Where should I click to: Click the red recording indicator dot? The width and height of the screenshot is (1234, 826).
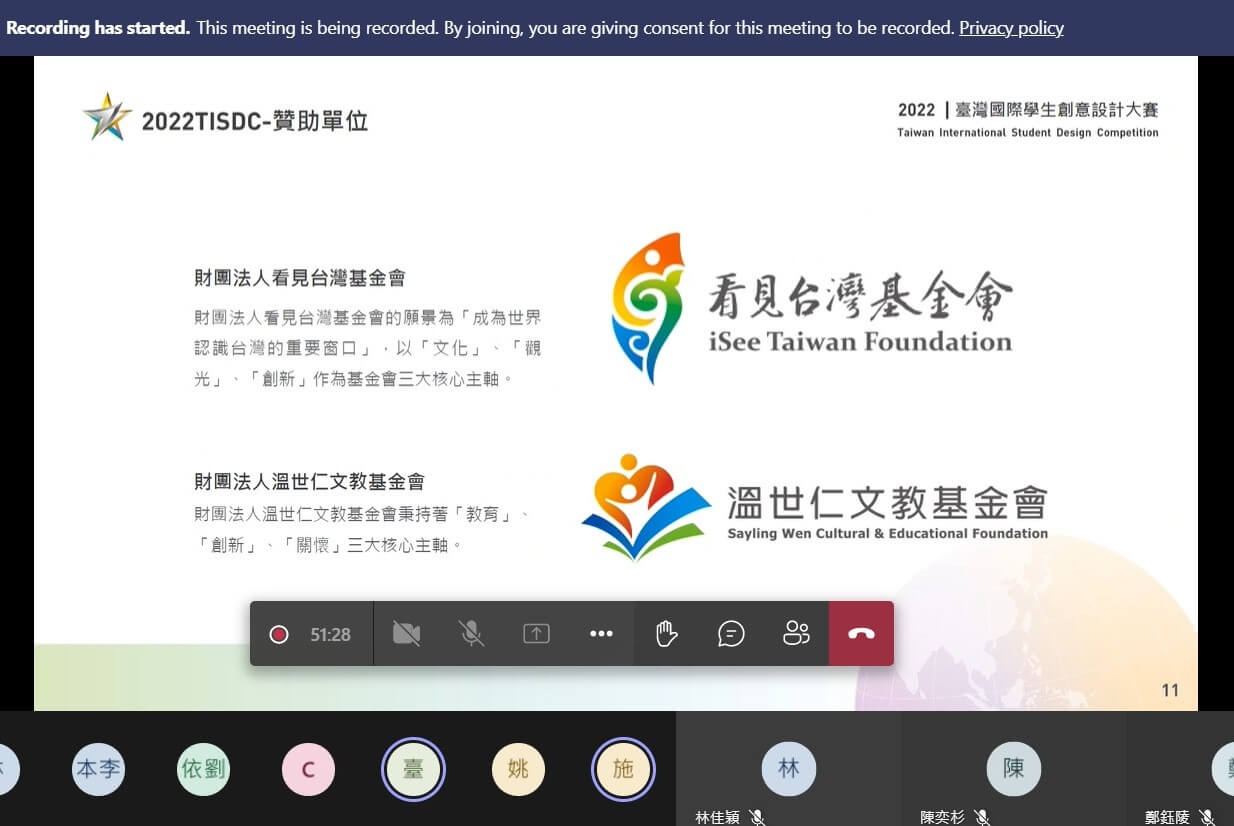click(279, 635)
